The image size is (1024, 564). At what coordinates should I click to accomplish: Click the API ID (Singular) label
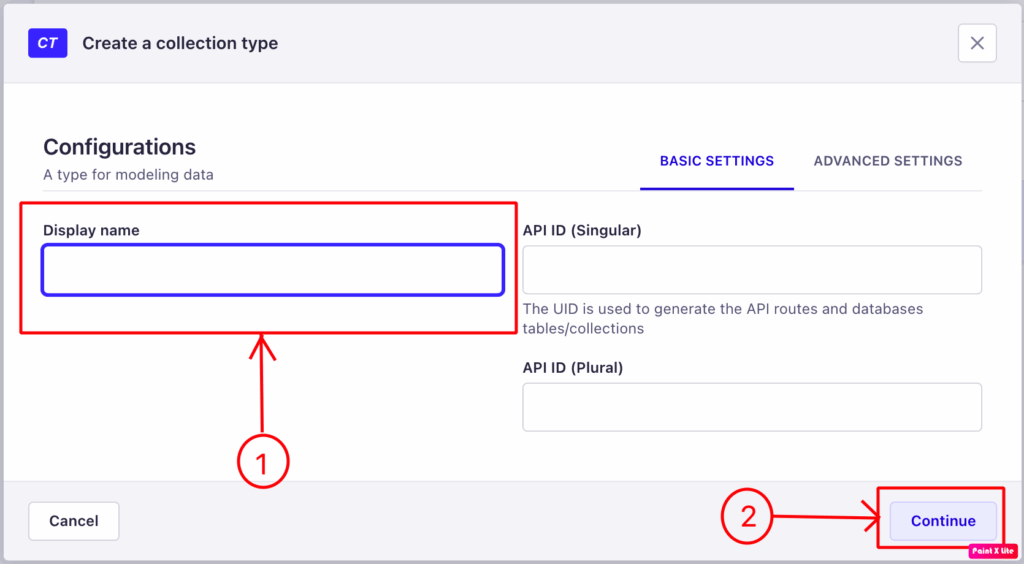582,230
